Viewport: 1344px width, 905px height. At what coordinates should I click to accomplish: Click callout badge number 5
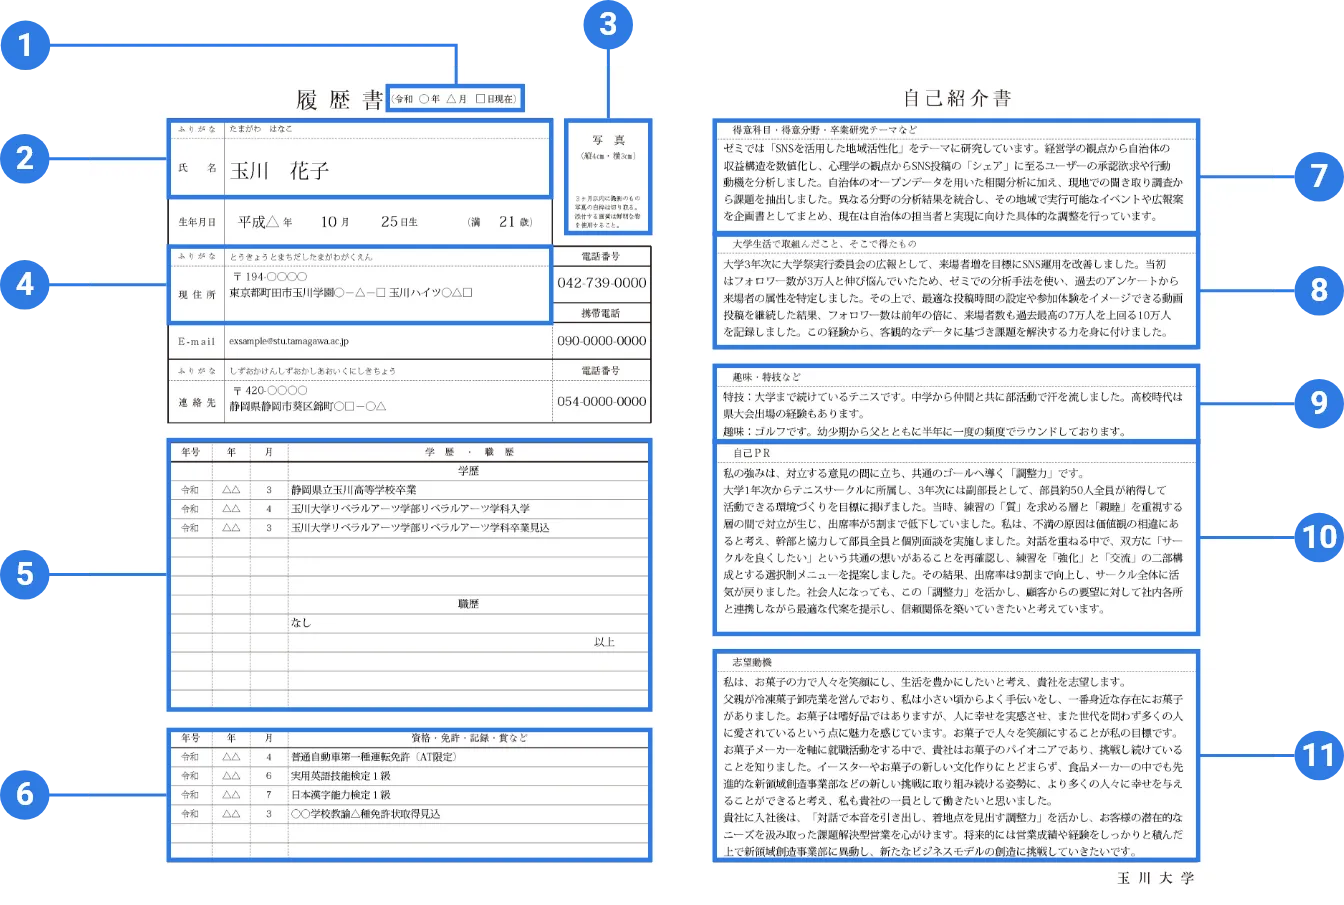pyautogui.click(x=24, y=575)
